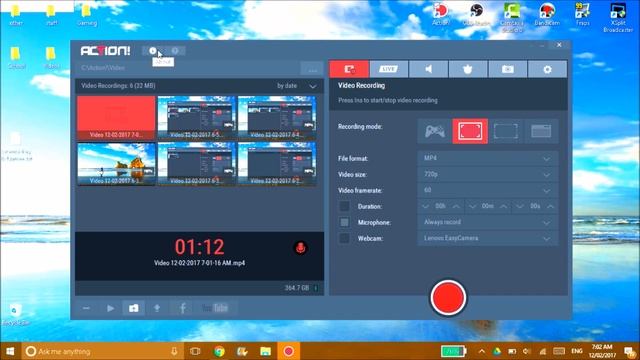Select window recording mode icon
The height and width of the screenshot is (360, 640).
[541, 131]
